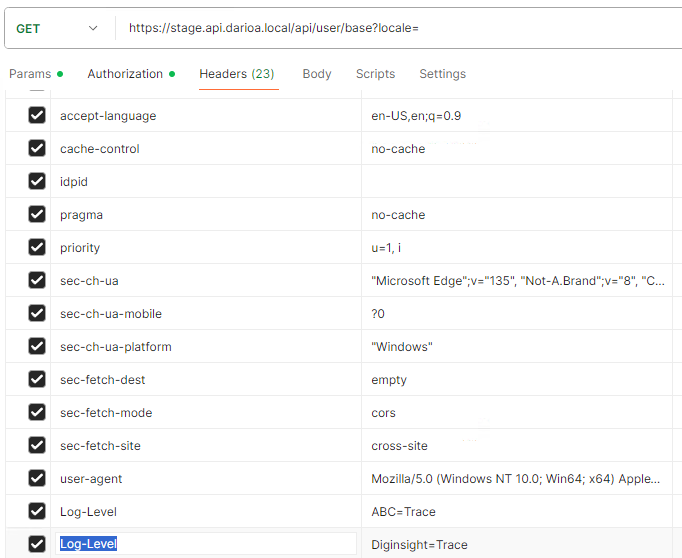The height and width of the screenshot is (558, 682).
Task: Select the Headers (23) tab
Action: pyautogui.click(x=236, y=74)
